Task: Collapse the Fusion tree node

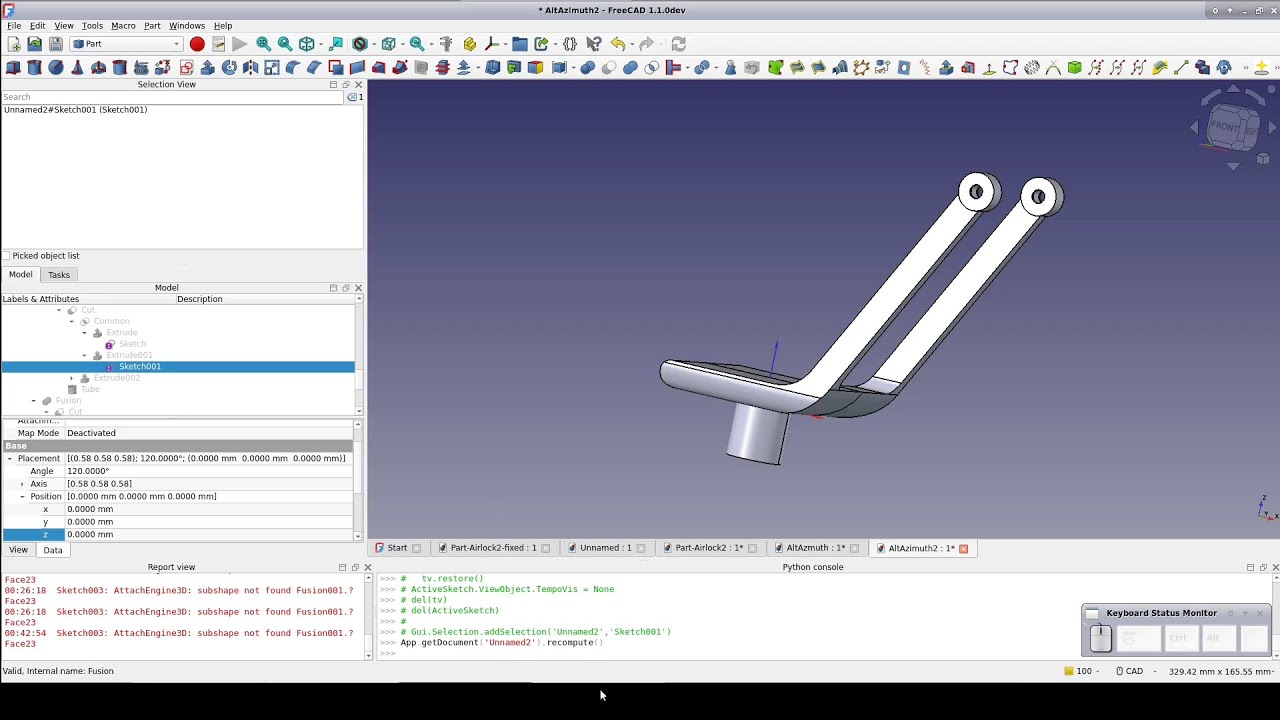Action: click(34, 401)
